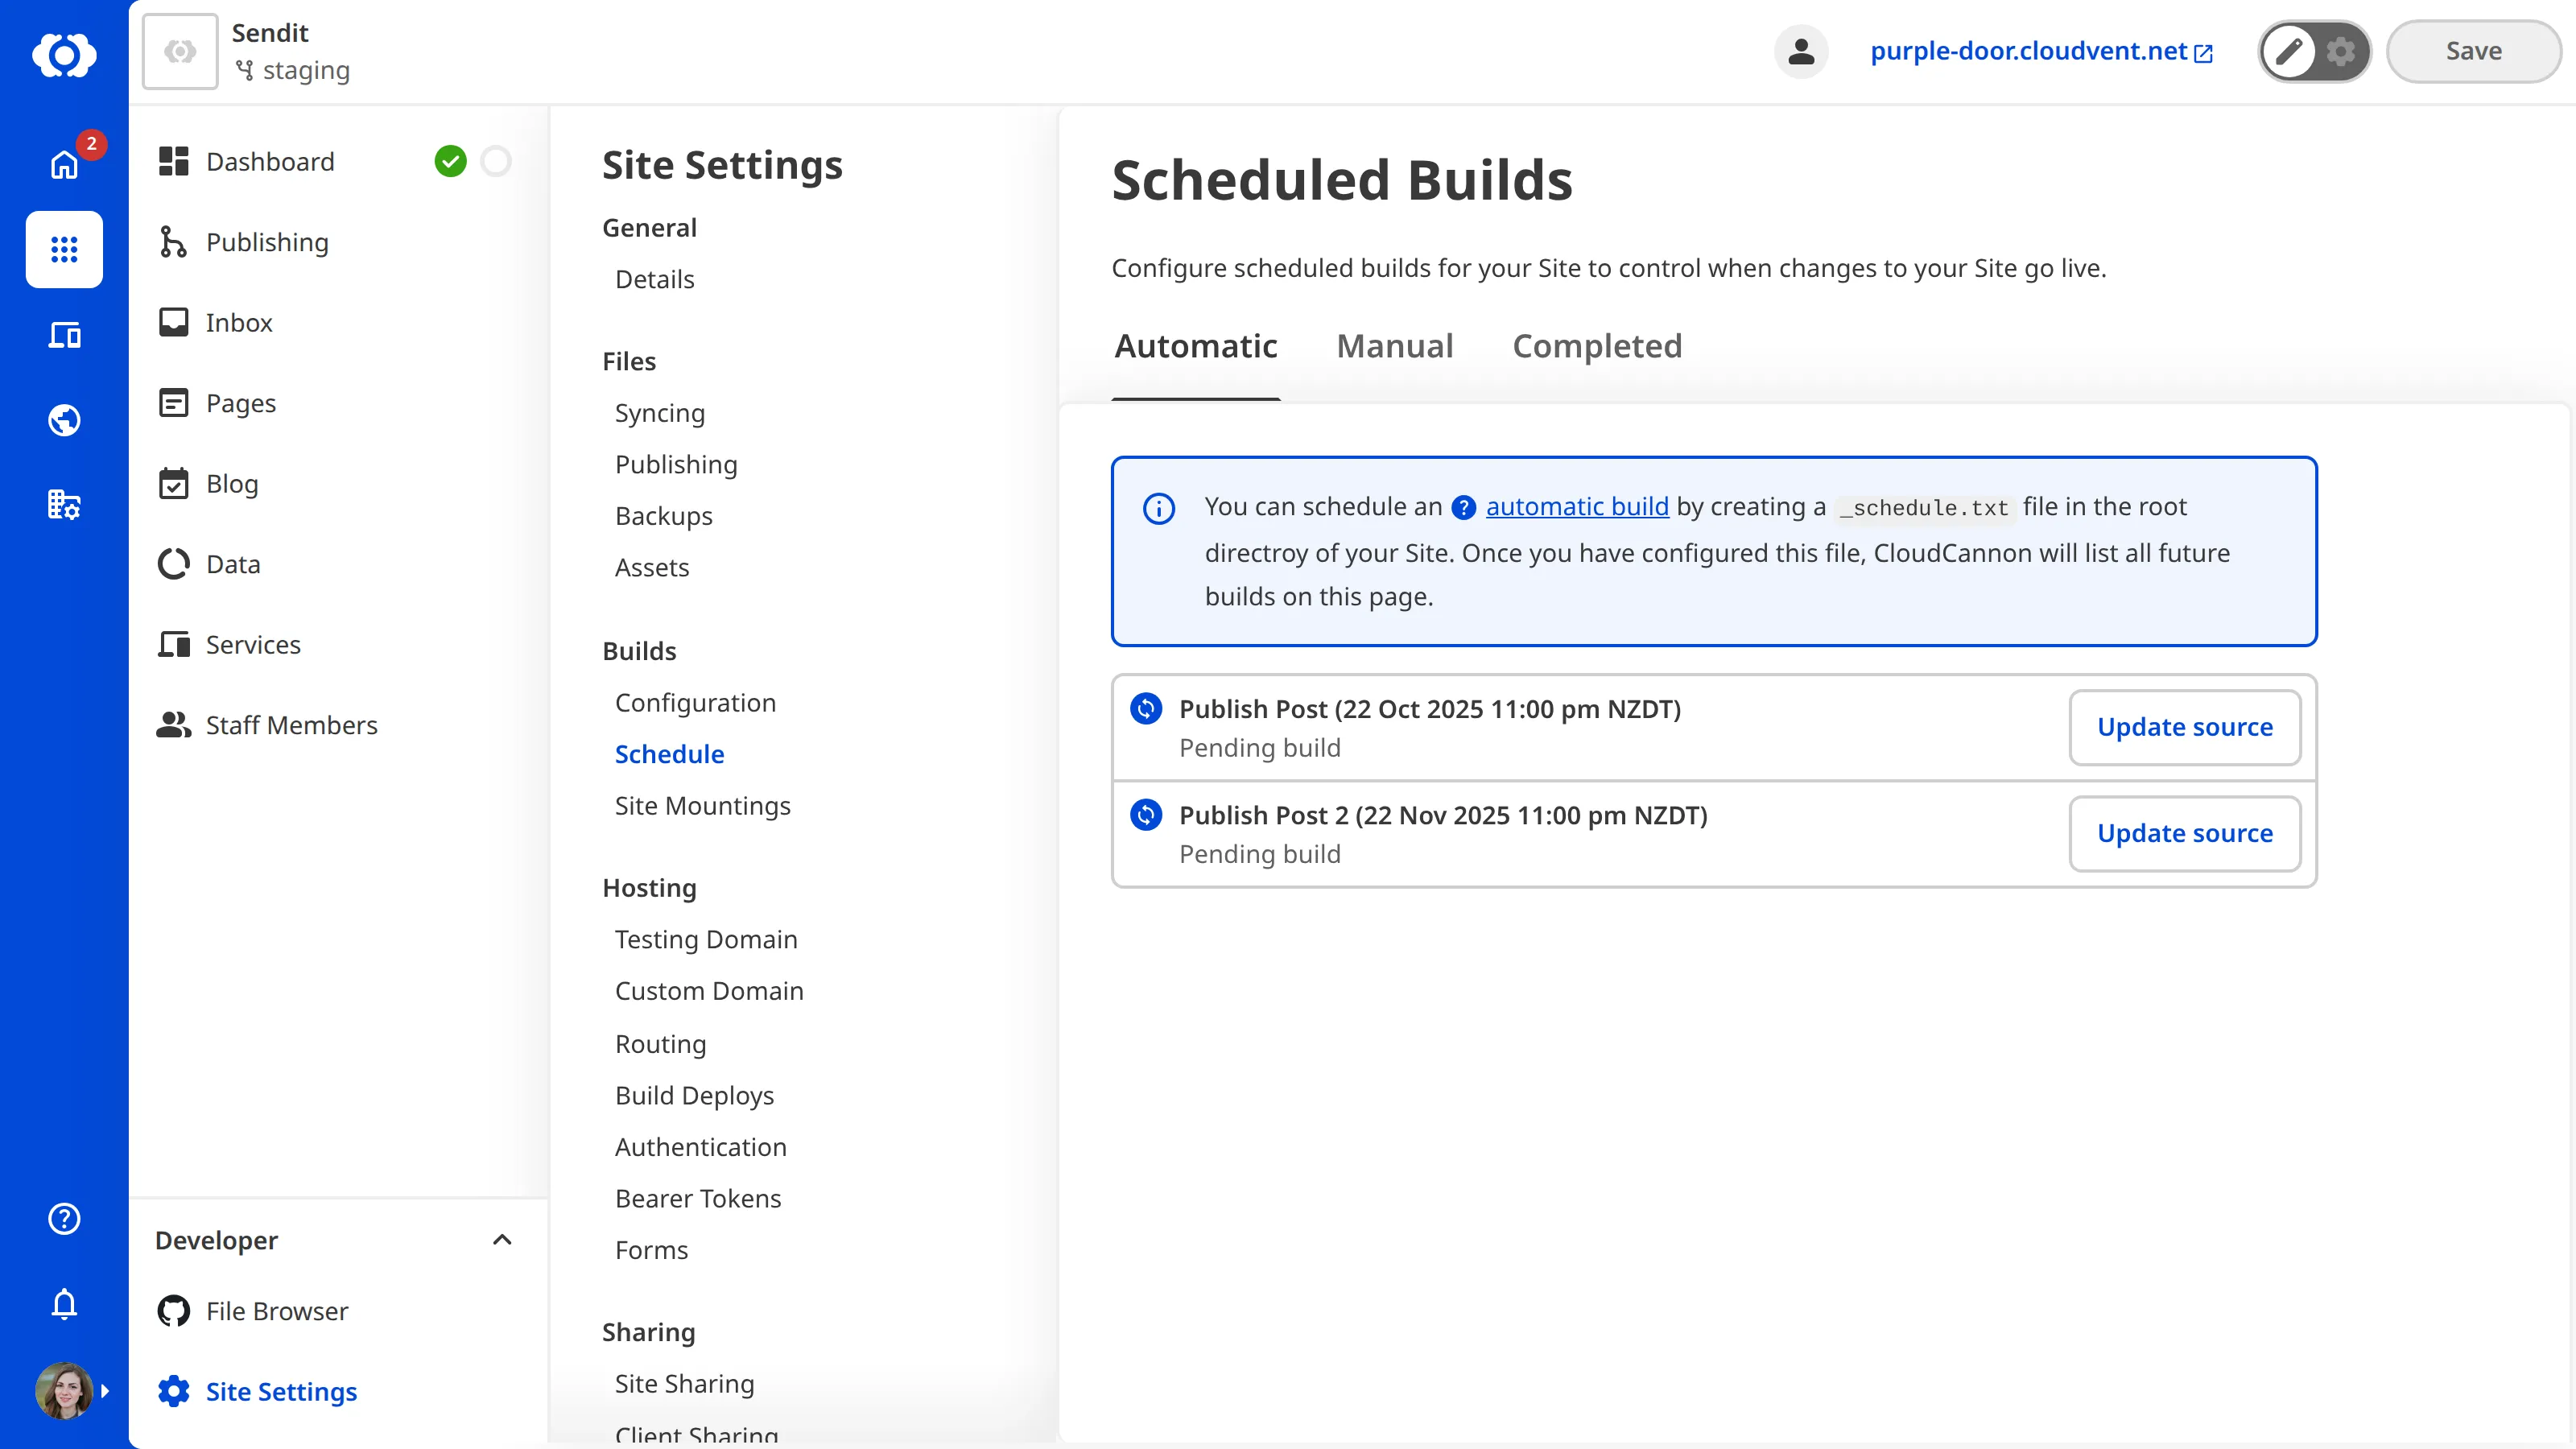
Task: Click the empty circle status indicator
Action: tap(496, 161)
